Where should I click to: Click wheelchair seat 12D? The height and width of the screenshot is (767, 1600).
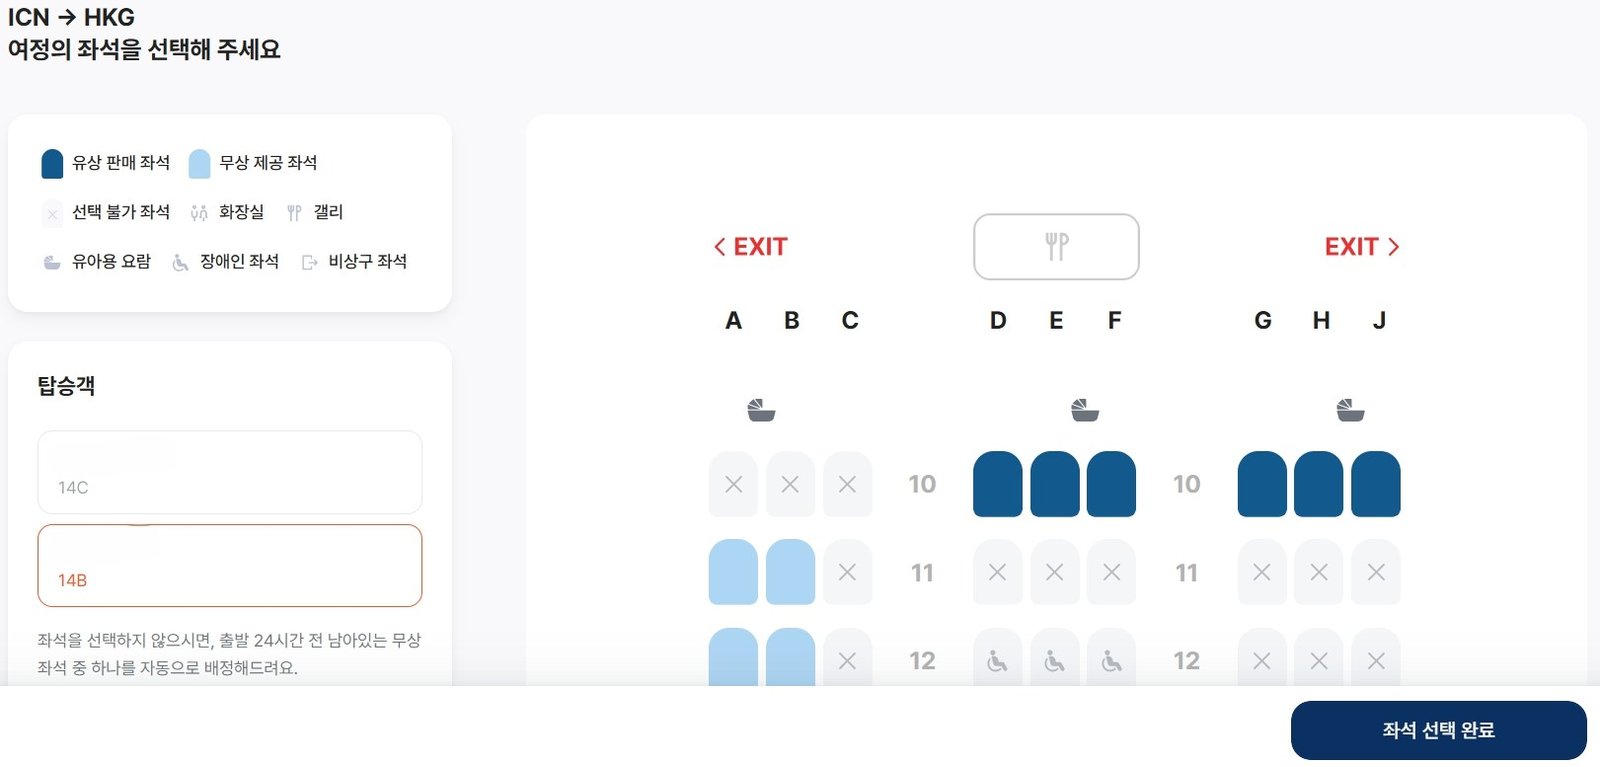click(x=997, y=660)
